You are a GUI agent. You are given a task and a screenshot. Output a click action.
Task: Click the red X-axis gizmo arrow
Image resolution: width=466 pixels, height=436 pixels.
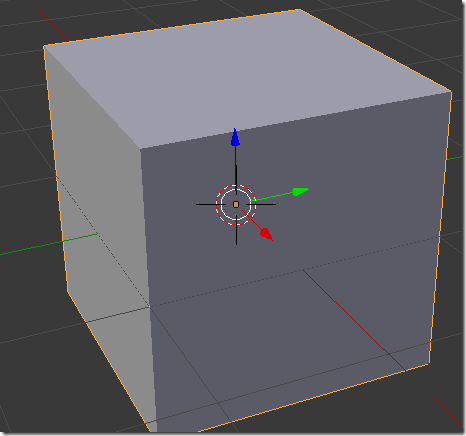(x=266, y=234)
